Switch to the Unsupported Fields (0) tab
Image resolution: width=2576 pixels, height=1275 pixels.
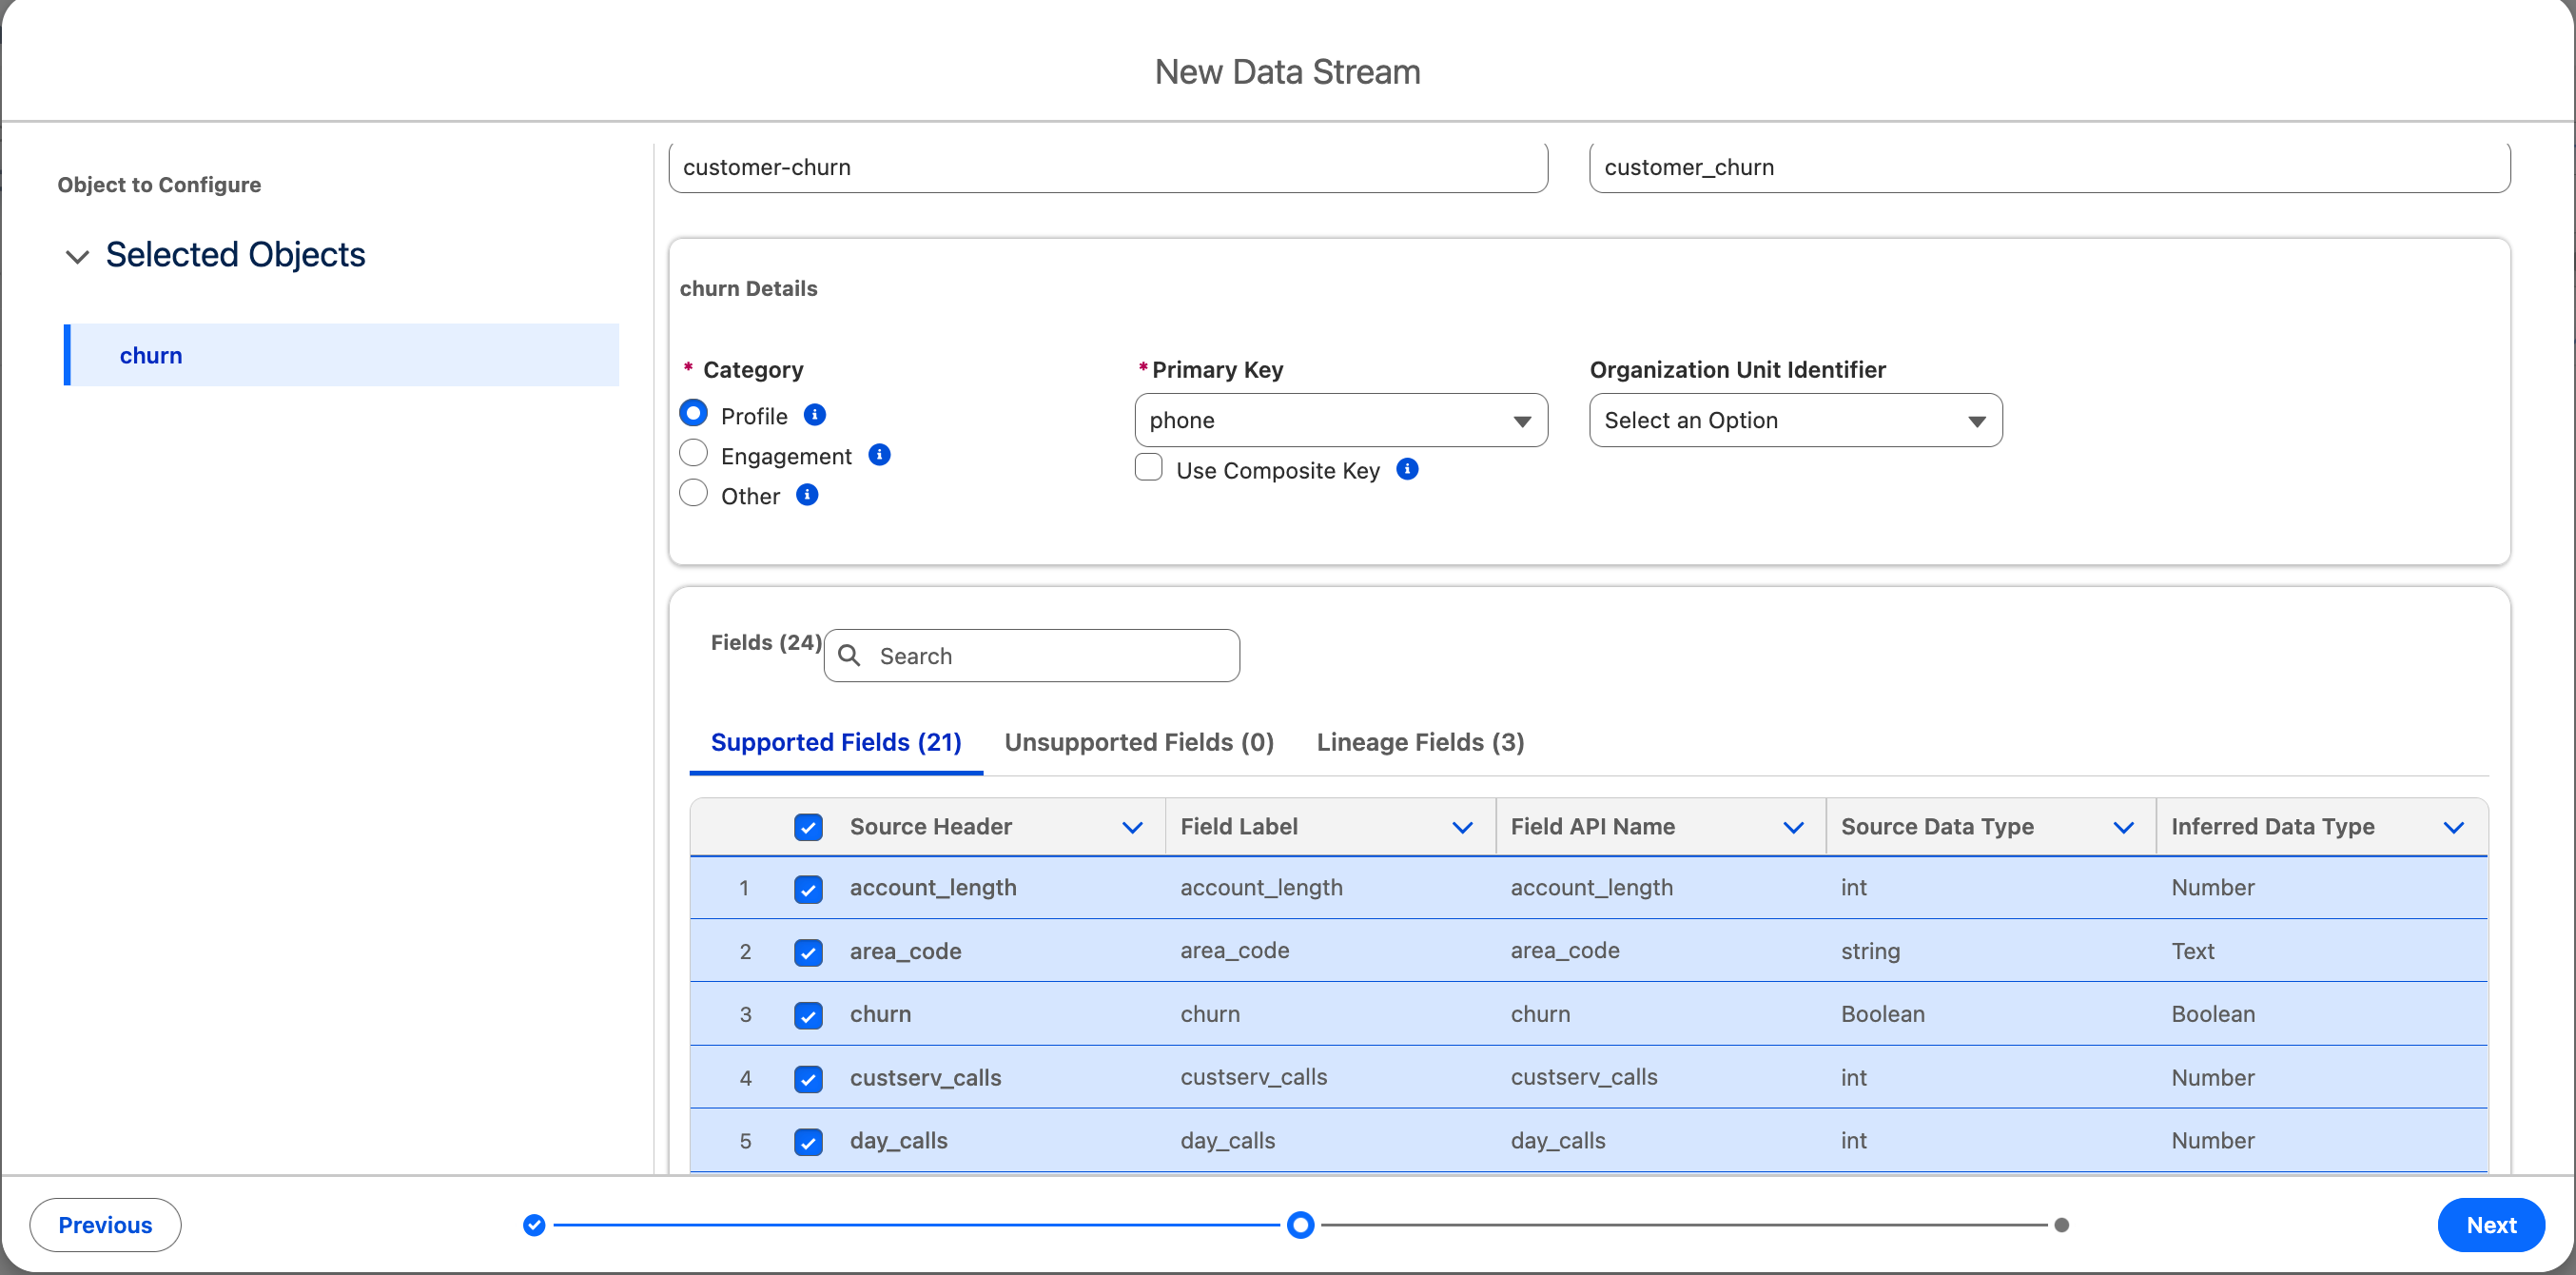[x=1139, y=742]
